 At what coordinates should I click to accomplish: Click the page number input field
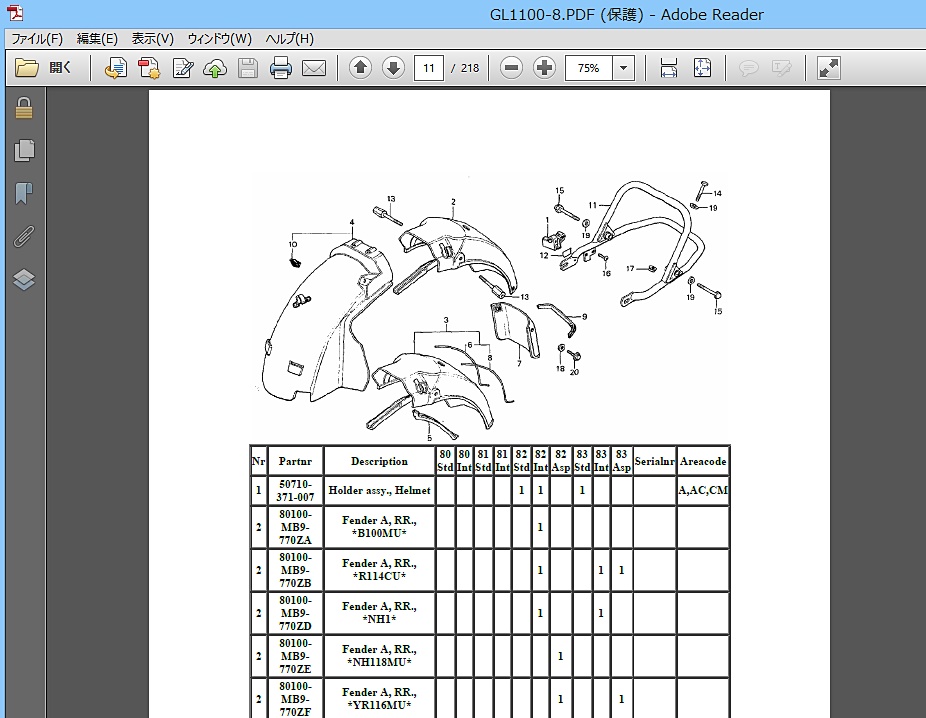point(429,68)
